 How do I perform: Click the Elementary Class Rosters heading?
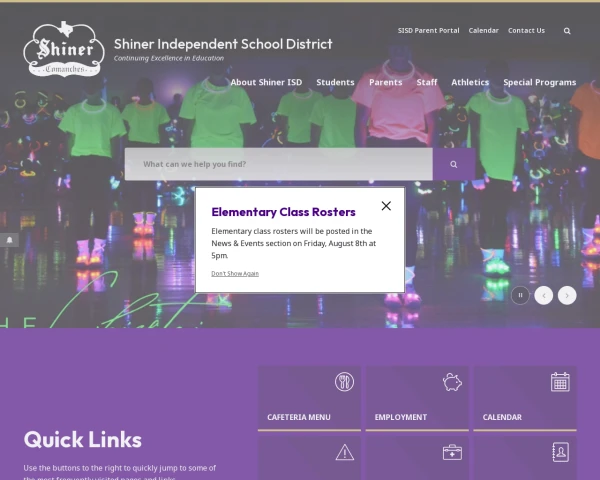click(x=284, y=212)
